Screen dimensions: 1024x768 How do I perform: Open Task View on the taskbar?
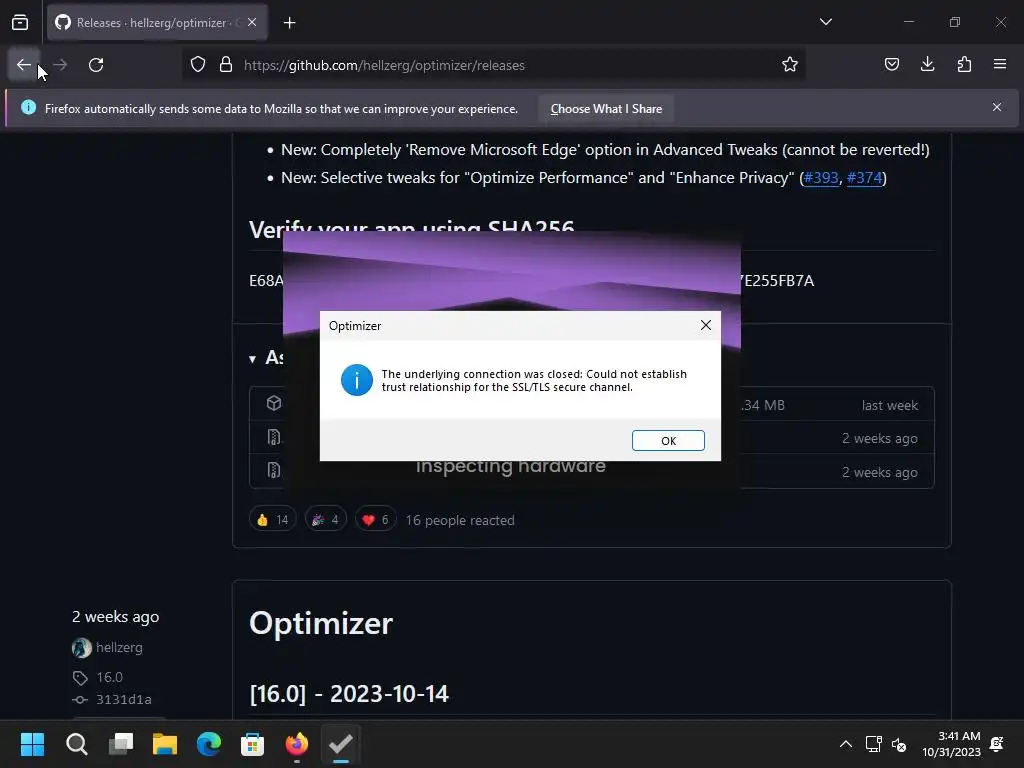point(121,744)
